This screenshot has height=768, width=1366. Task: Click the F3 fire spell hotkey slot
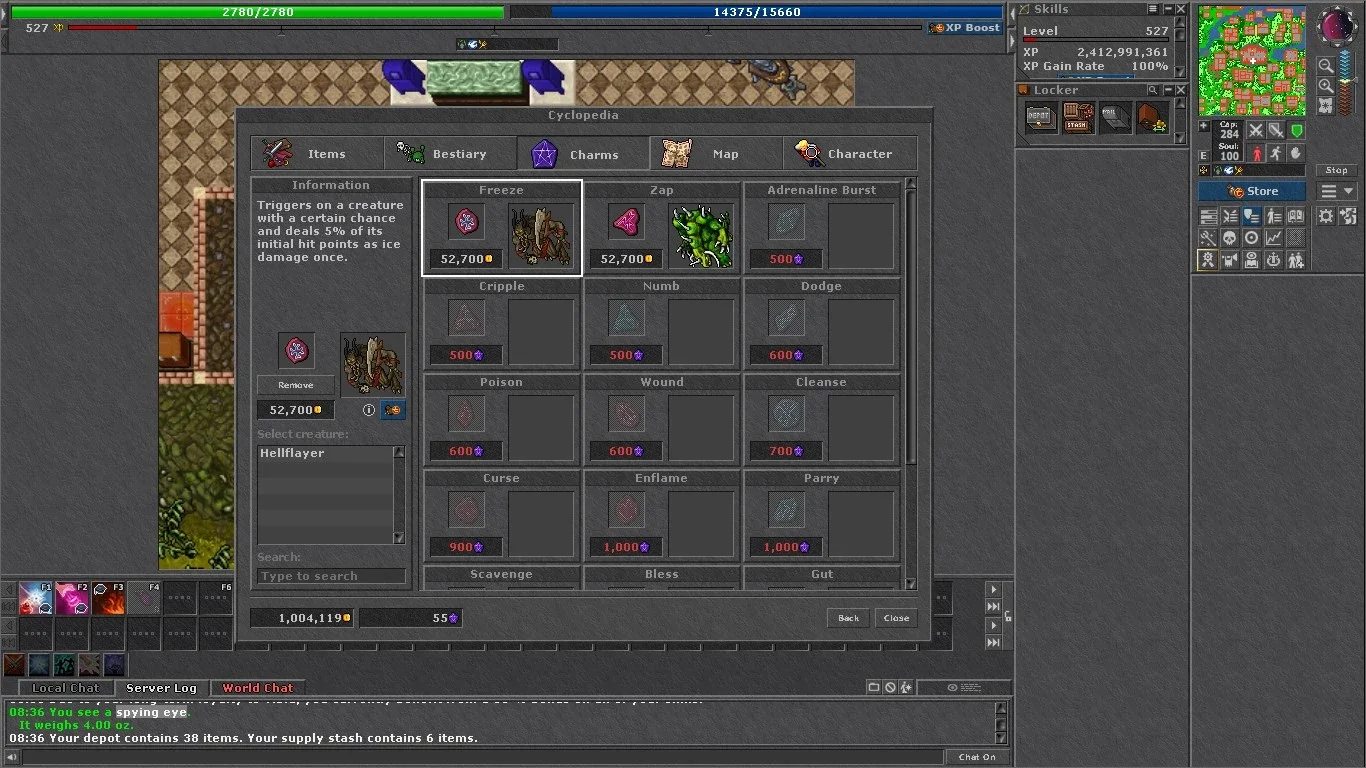[109, 598]
